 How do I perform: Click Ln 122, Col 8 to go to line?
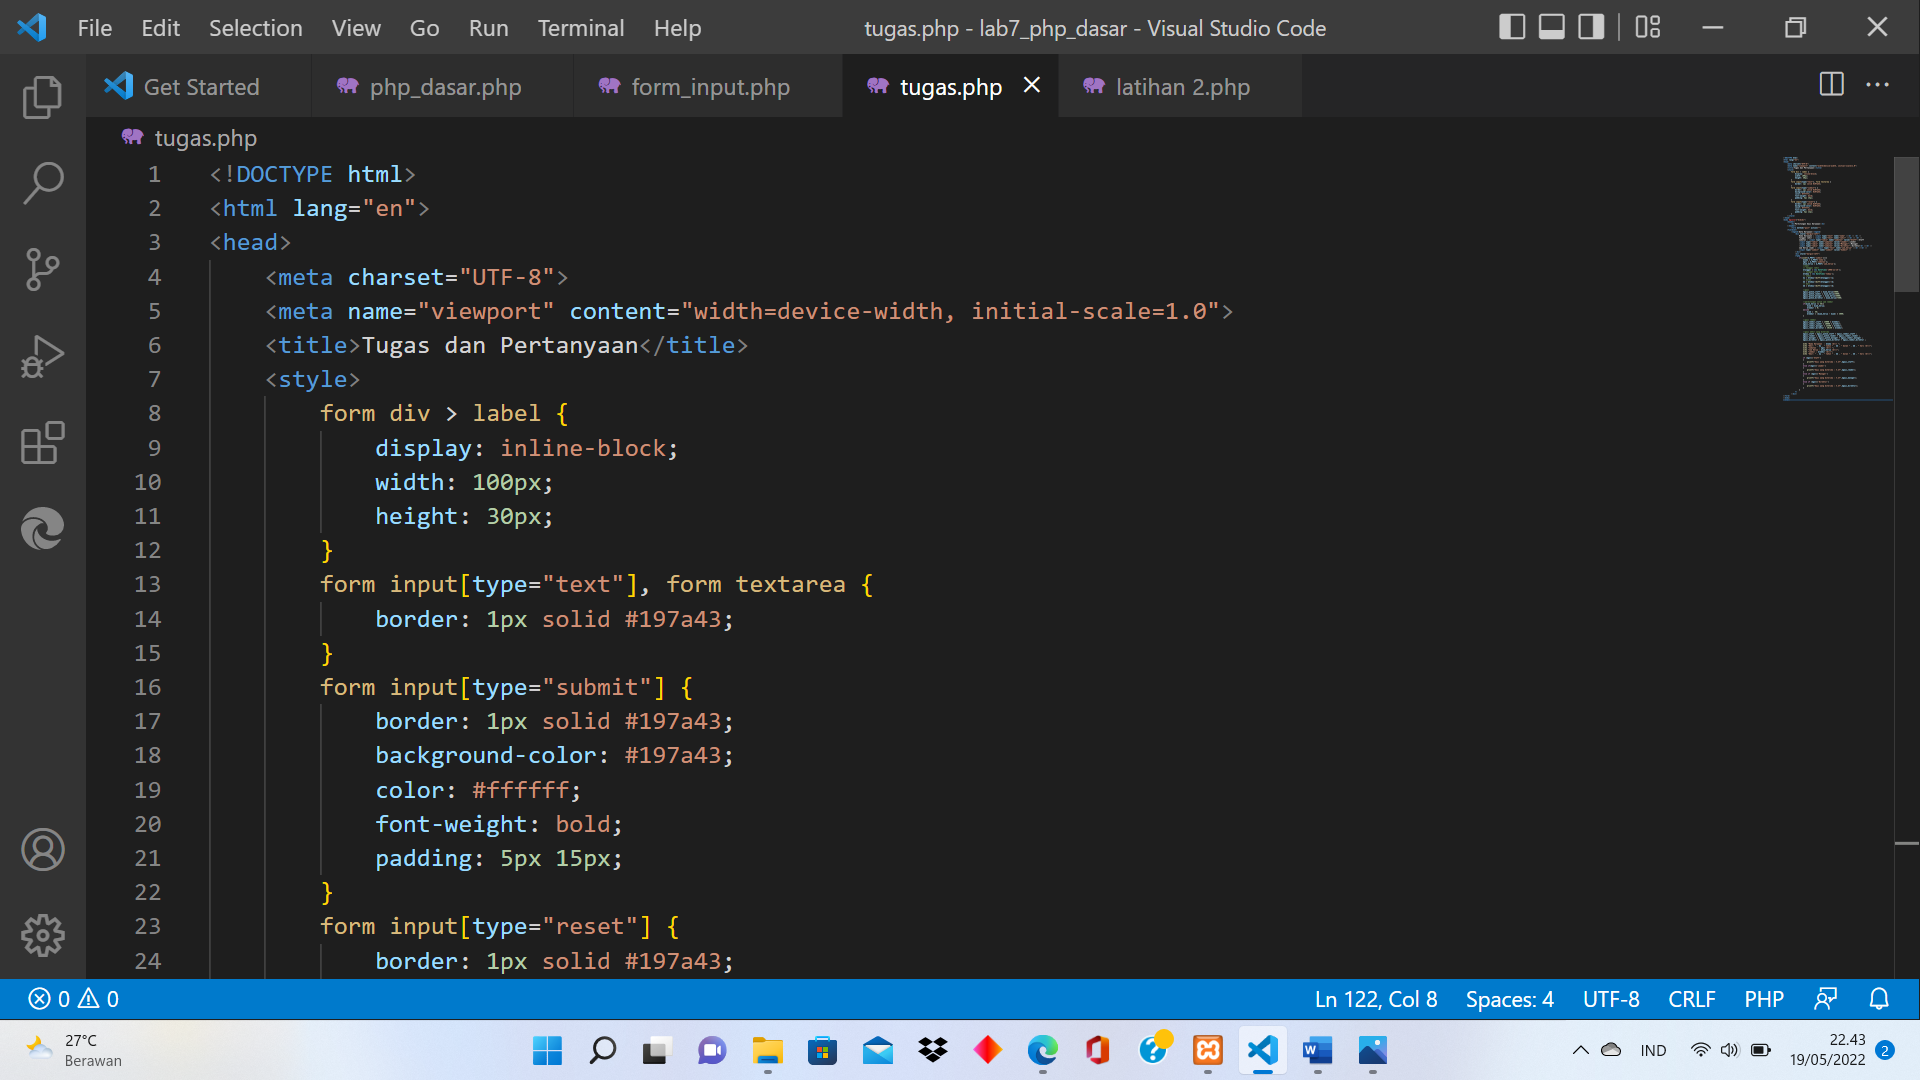1376,999
